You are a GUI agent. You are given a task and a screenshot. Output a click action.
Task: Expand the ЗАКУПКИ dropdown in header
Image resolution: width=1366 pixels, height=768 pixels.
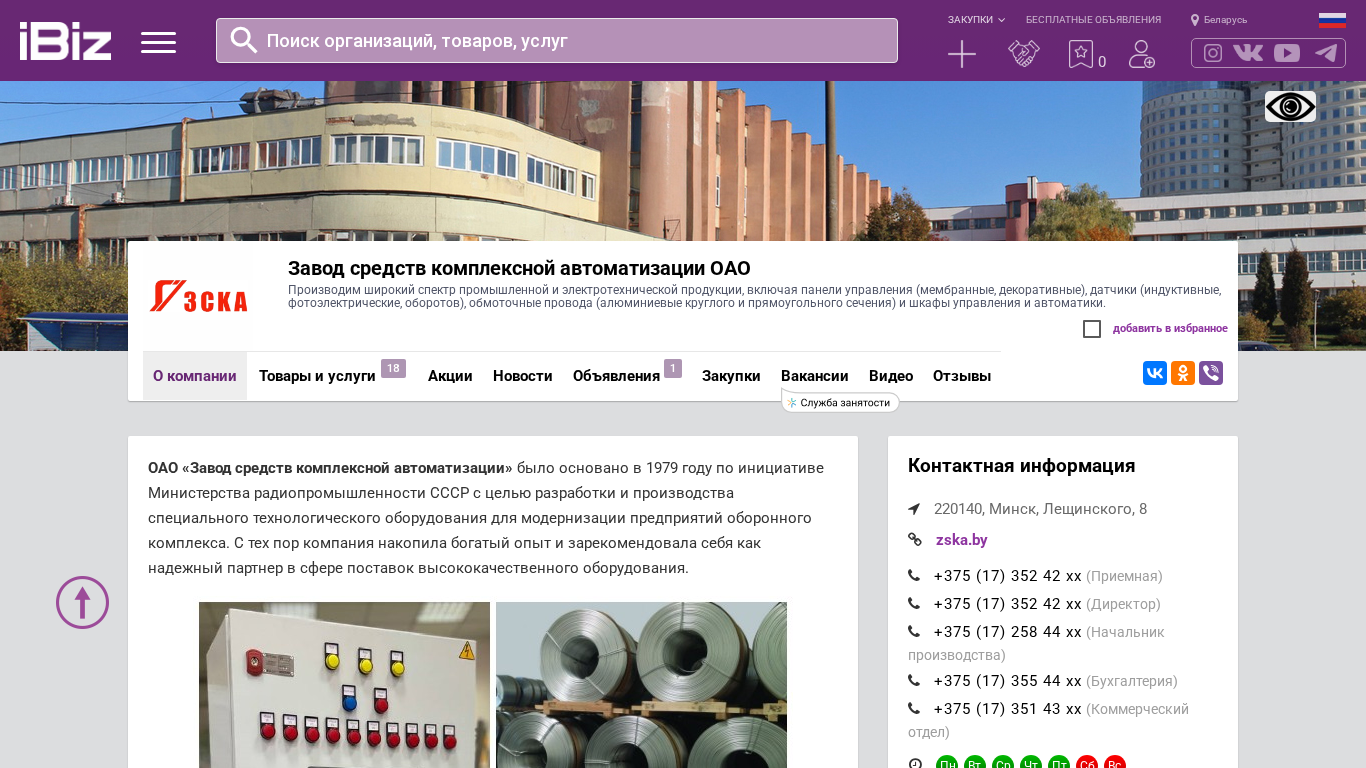click(976, 20)
